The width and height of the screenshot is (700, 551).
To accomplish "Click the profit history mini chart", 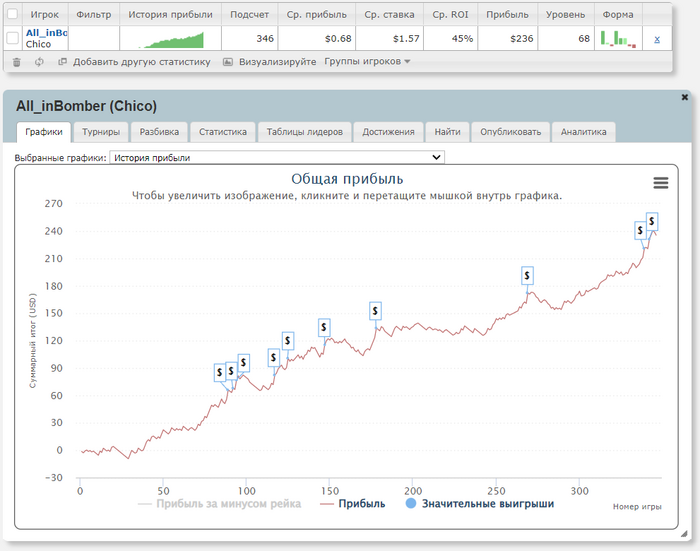I will click(x=171, y=39).
